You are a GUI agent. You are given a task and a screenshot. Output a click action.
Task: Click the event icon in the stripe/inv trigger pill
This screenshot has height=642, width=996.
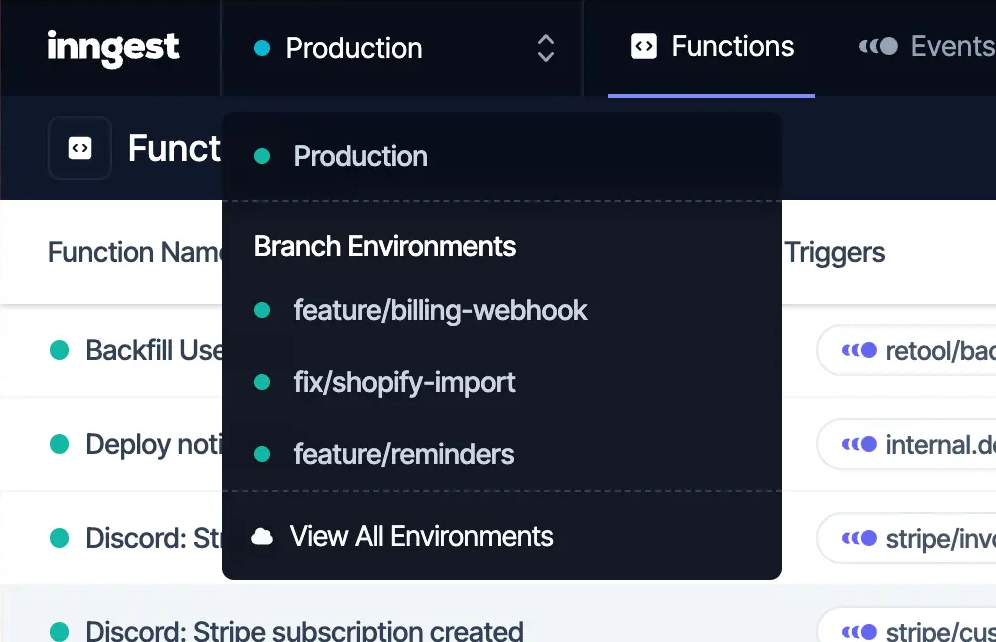pos(859,538)
